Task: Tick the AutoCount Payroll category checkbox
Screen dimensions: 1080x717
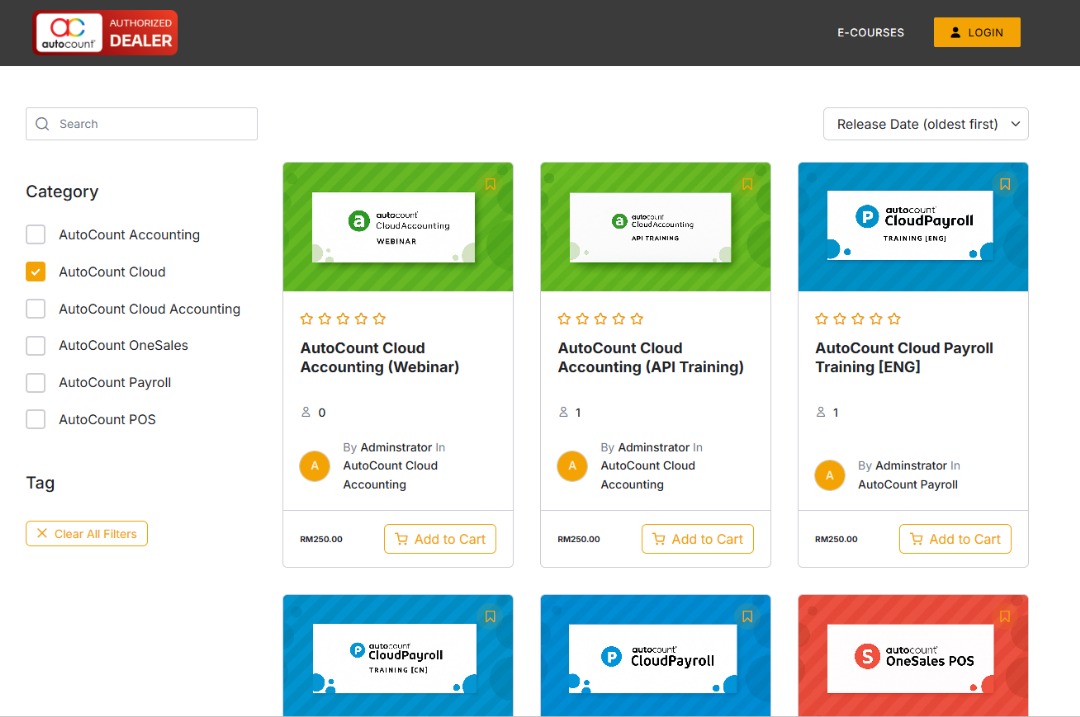Action: (36, 383)
